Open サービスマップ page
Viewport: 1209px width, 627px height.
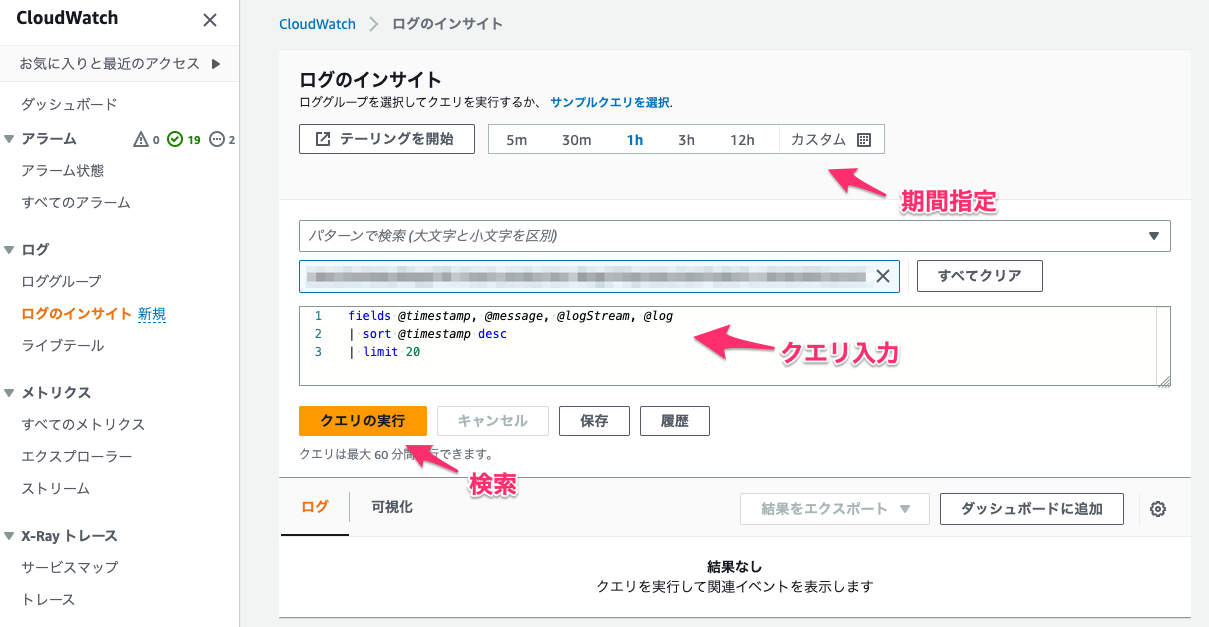click(69, 568)
